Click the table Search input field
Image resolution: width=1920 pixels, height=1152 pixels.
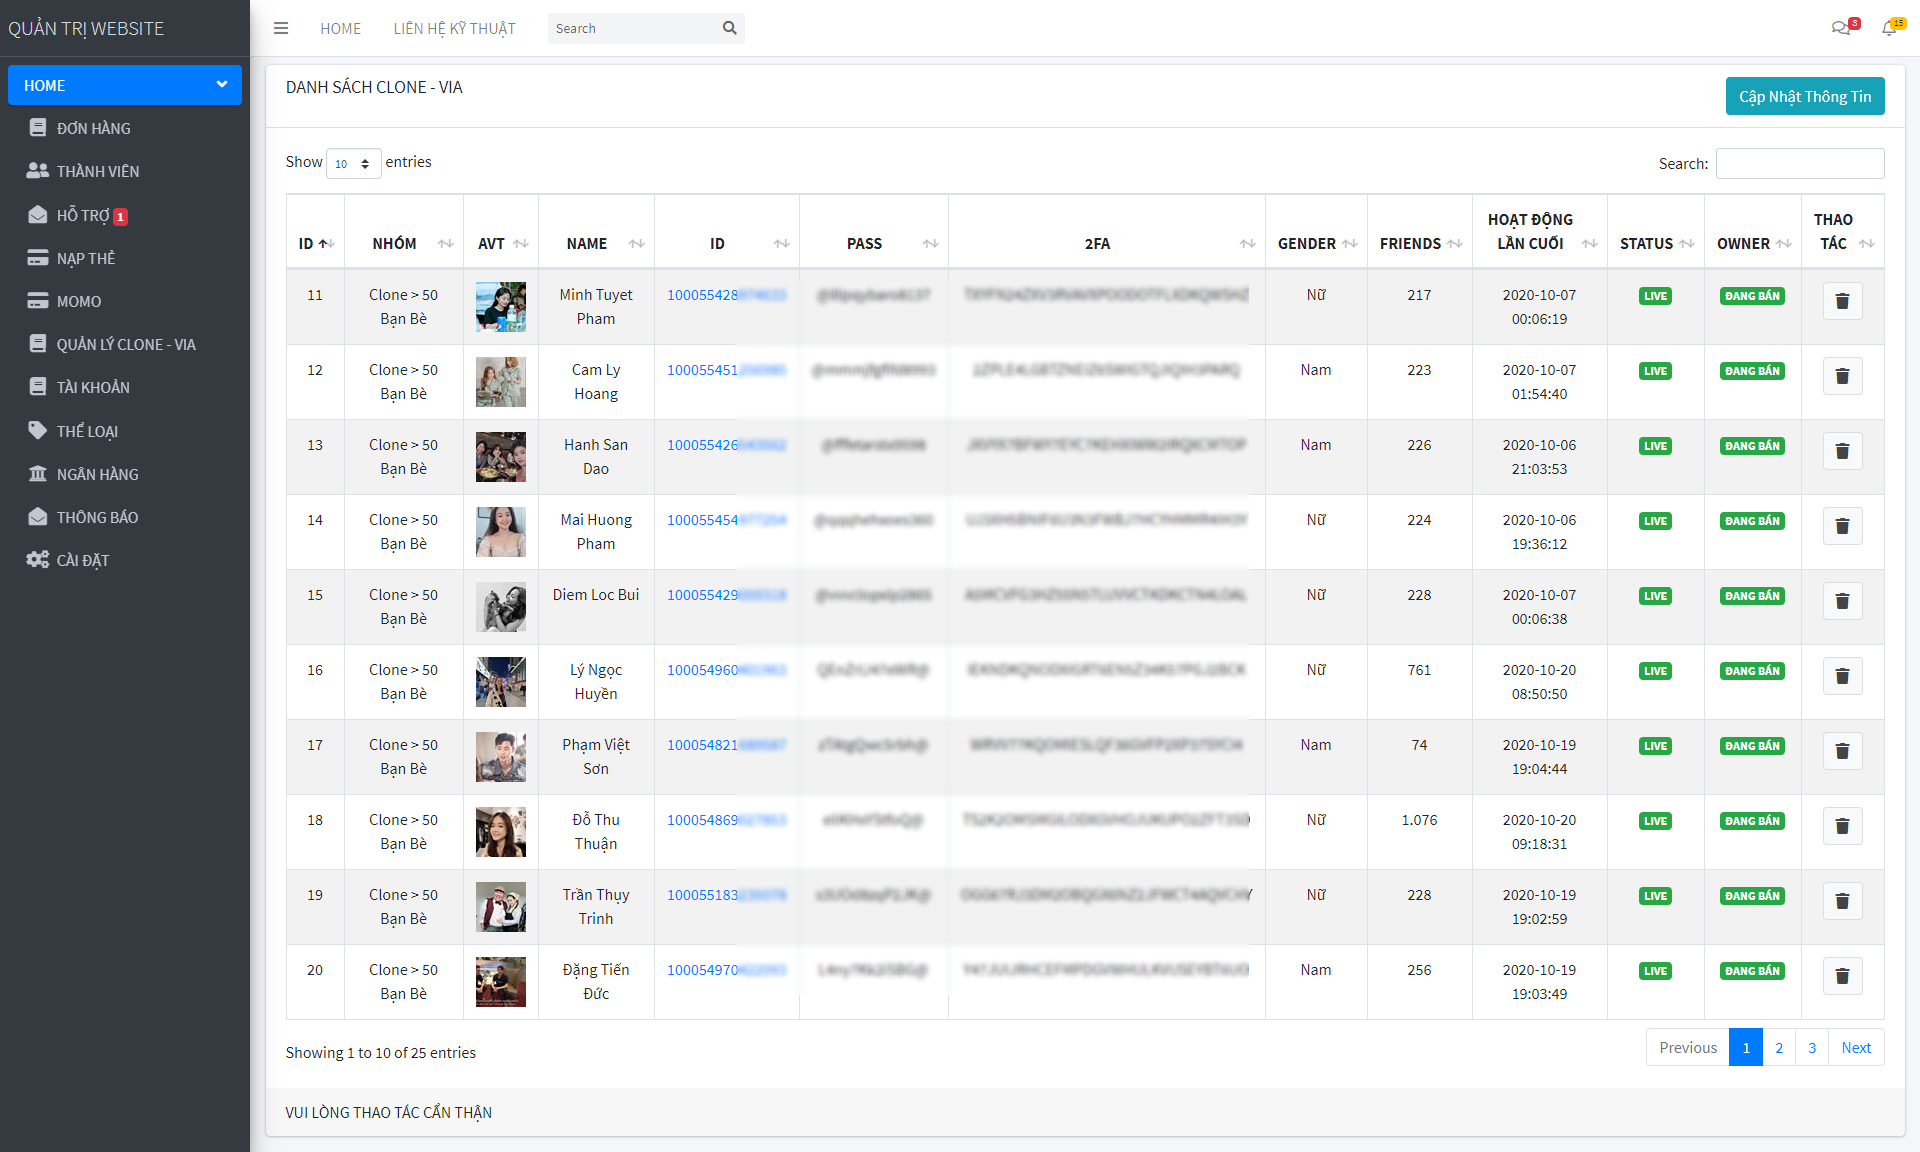point(1799,163)
